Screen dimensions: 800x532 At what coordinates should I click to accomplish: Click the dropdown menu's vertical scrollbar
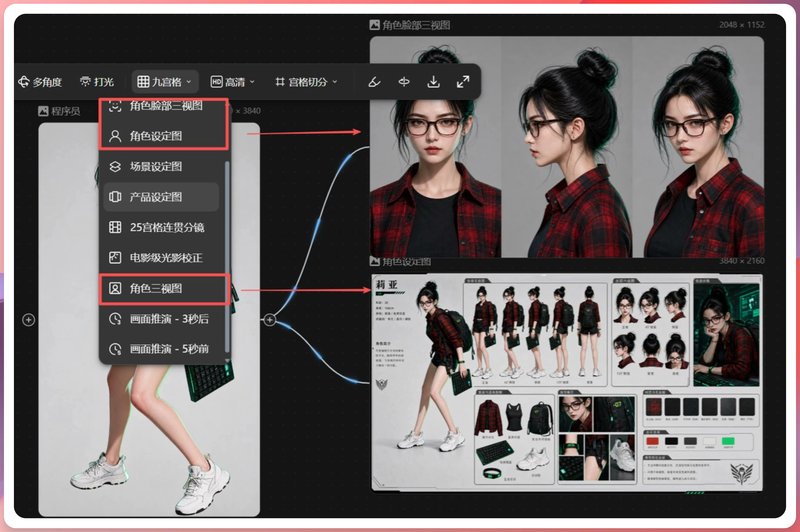pos(227,255)
